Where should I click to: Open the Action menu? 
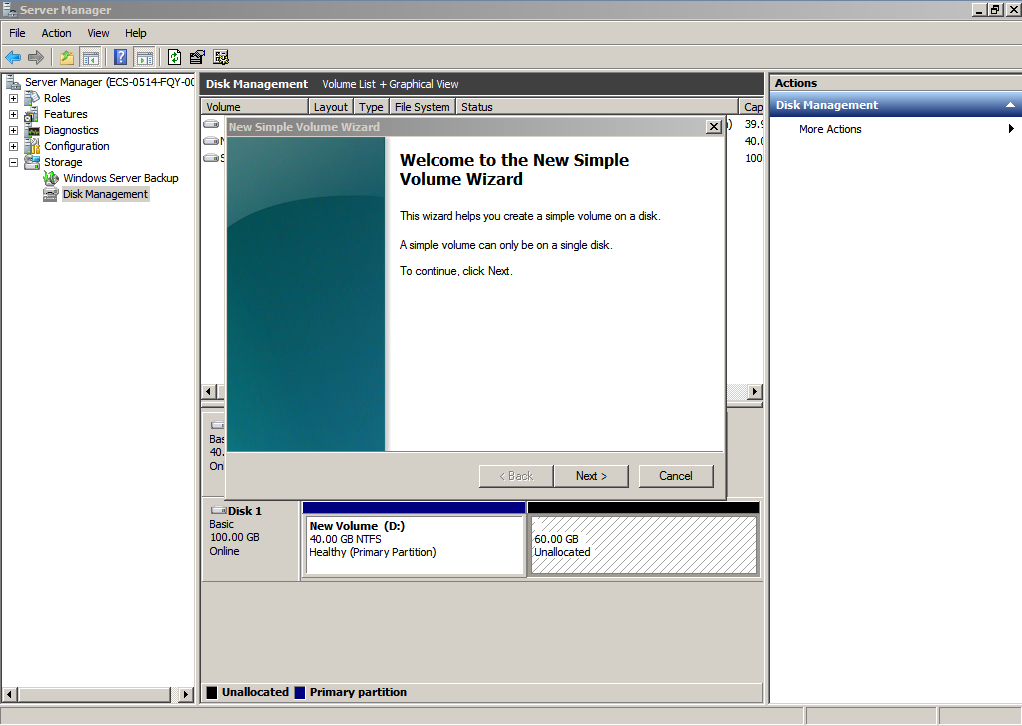[x=56, y=33]
